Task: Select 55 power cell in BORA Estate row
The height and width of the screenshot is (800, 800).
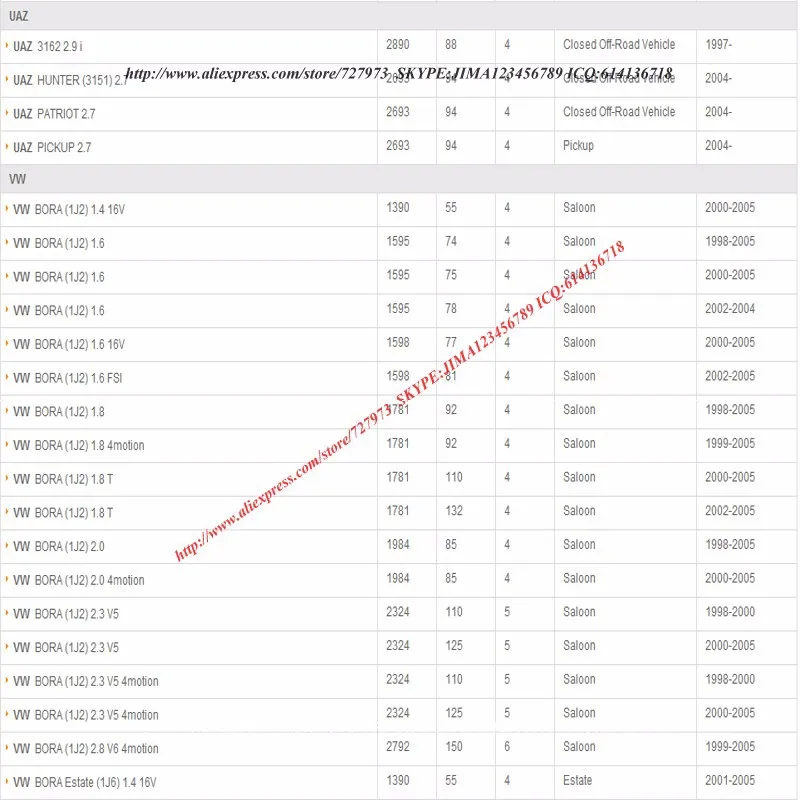Action: point(451,780)
